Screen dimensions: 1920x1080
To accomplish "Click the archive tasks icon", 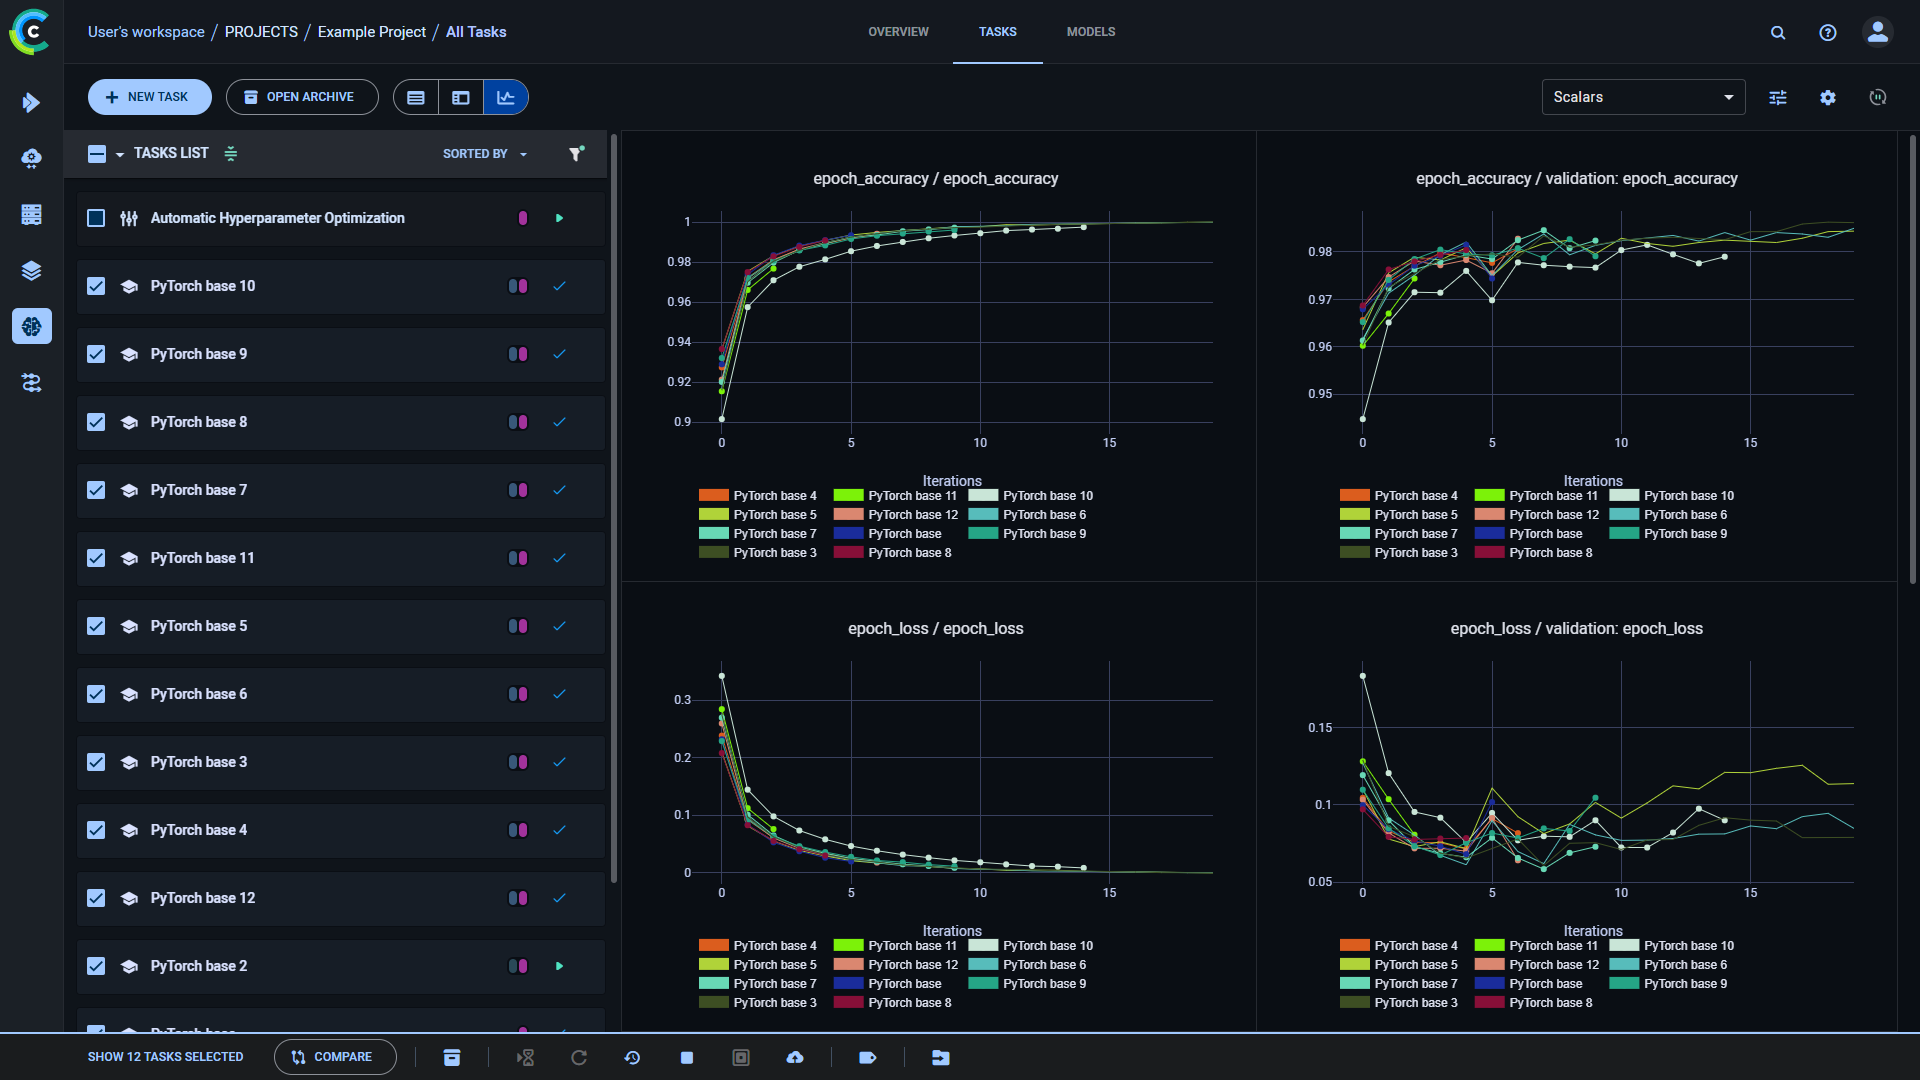I will (452, 1055).
